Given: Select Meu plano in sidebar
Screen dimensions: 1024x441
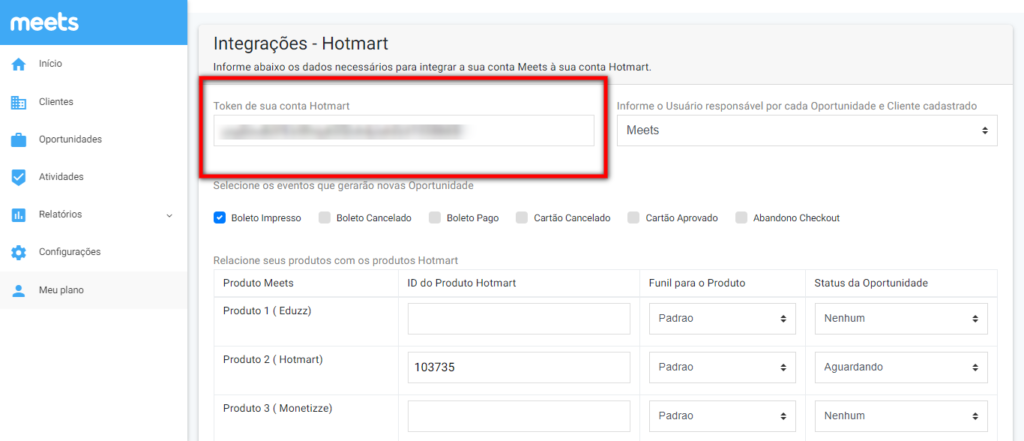Looking at the screenshot, I should click(x=93, y=290).
